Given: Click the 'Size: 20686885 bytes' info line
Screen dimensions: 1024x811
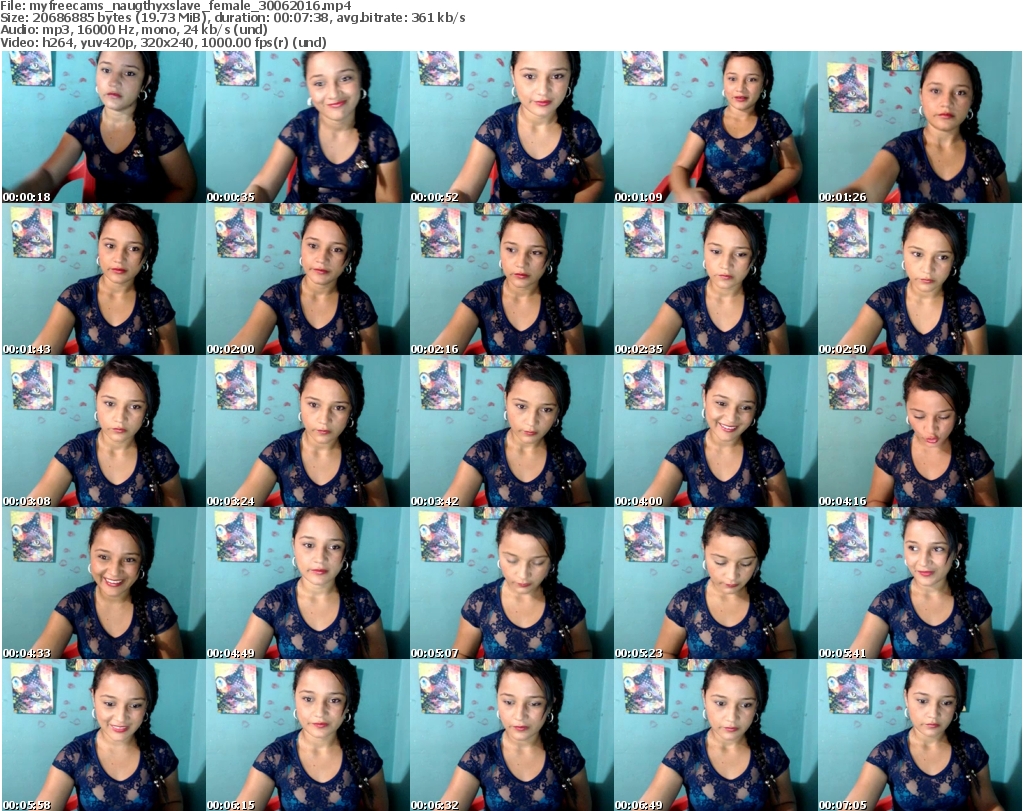Looking at the screenshot, I should pos(232,18).
